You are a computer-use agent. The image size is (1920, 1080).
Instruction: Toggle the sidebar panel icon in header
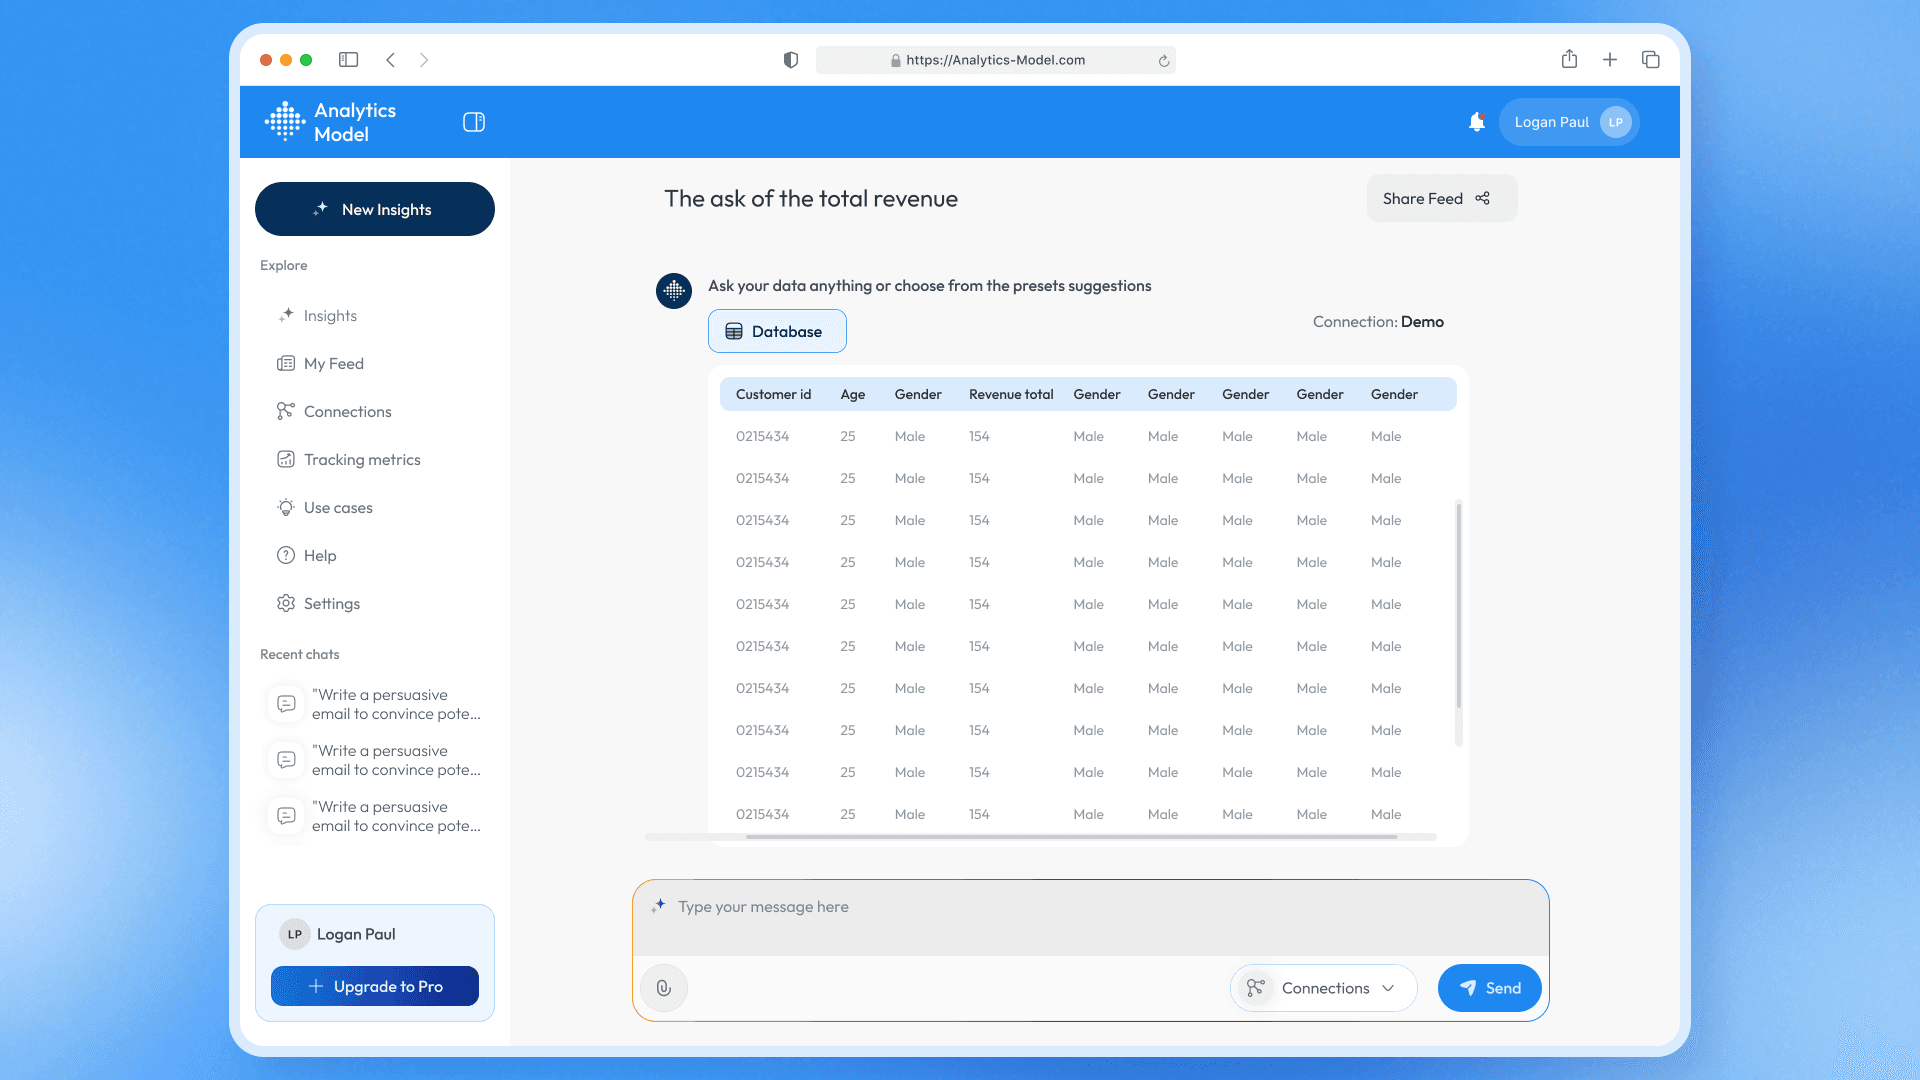coord(474,122)
